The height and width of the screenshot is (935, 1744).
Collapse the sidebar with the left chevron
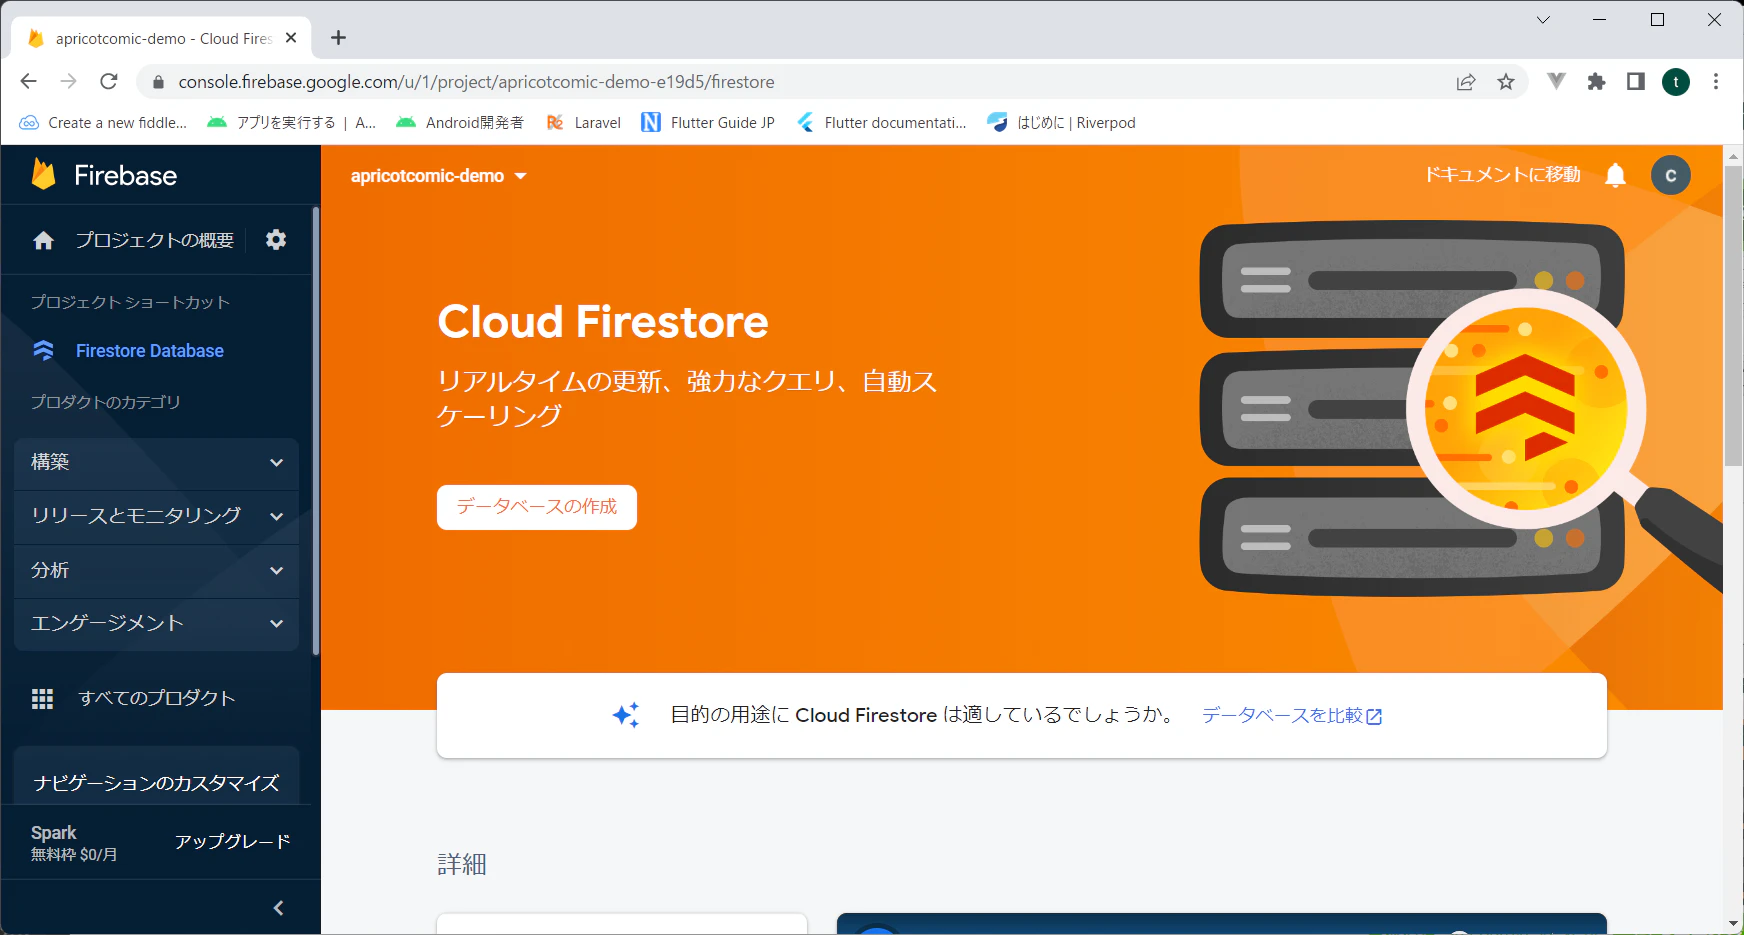[x=279, y=908]
